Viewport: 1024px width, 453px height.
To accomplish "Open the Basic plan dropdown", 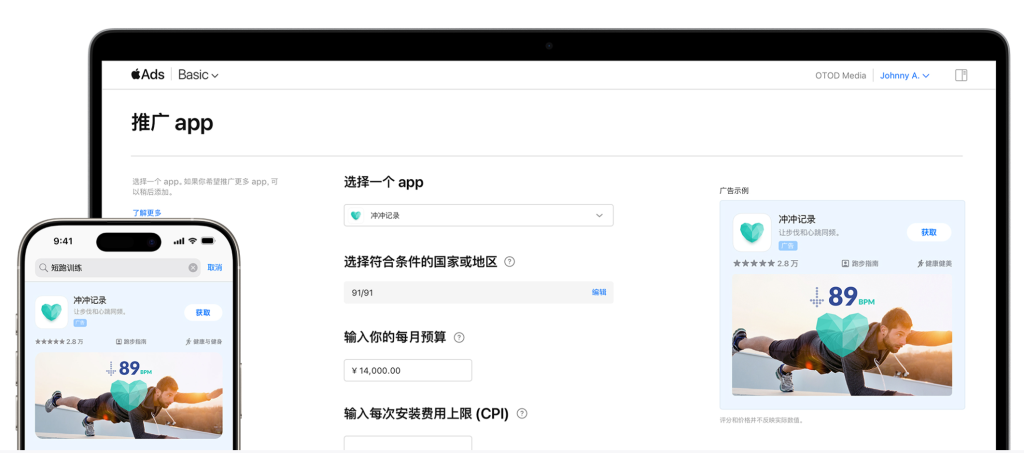I will (x=198, y=75).
